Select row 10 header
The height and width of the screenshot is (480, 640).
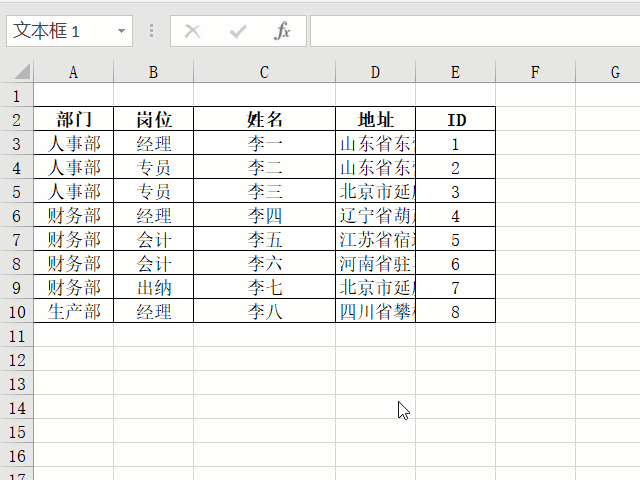16,312
